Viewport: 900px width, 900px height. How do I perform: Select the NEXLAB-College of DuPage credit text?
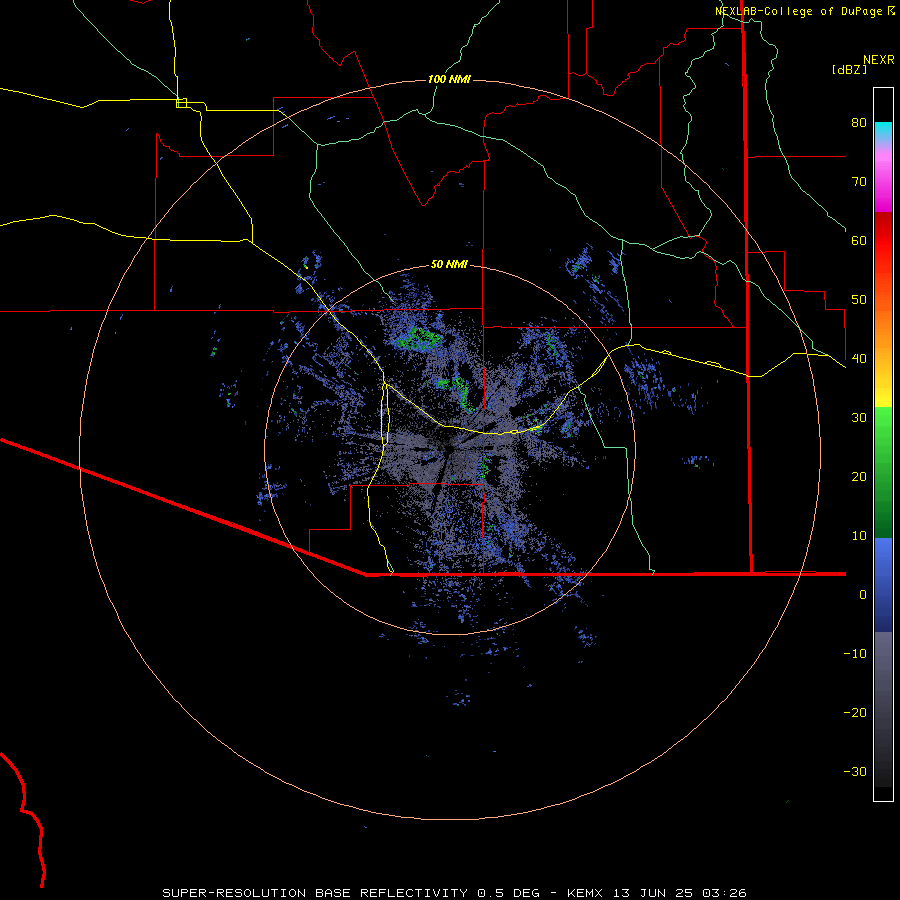[798, 11]
